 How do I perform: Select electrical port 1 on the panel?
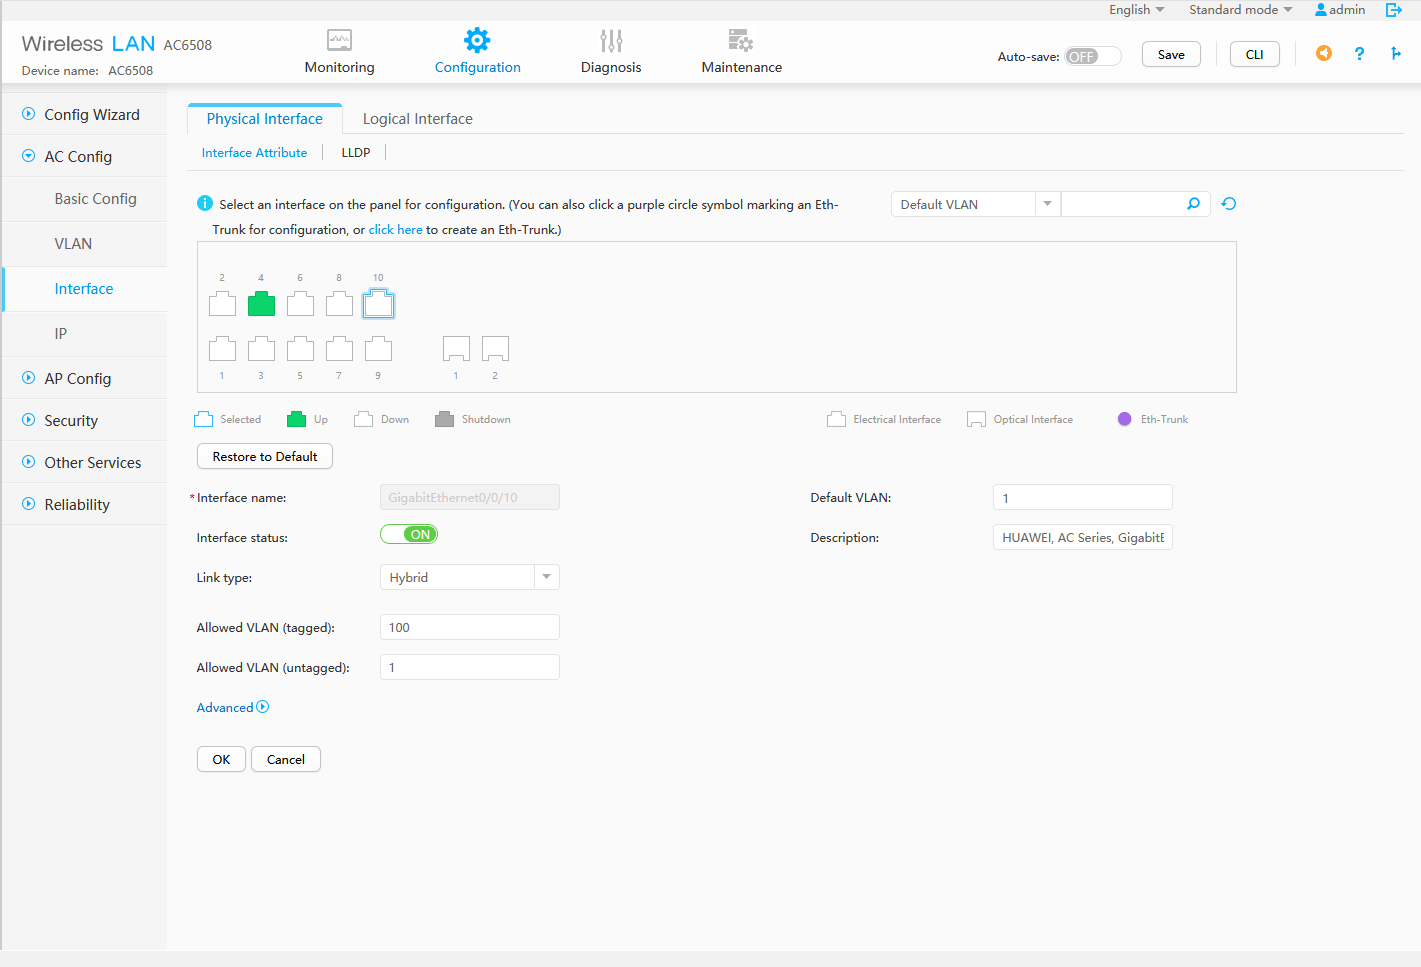tap(222, 348)
